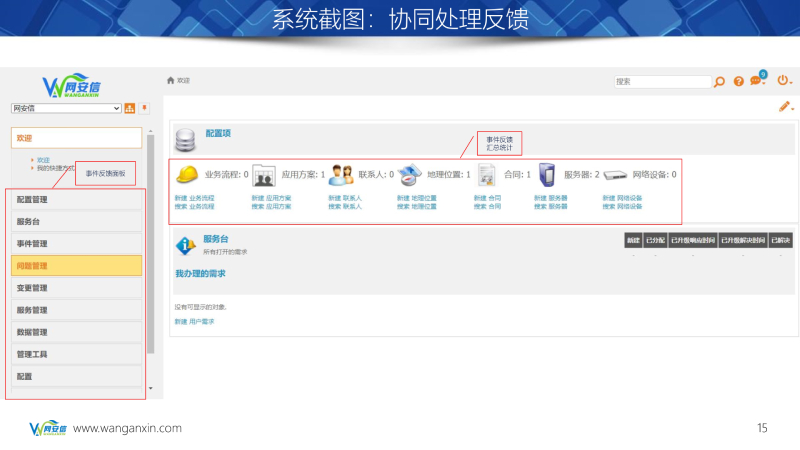Click the orange organization icon beside the selector

click(x=129, y=108)
